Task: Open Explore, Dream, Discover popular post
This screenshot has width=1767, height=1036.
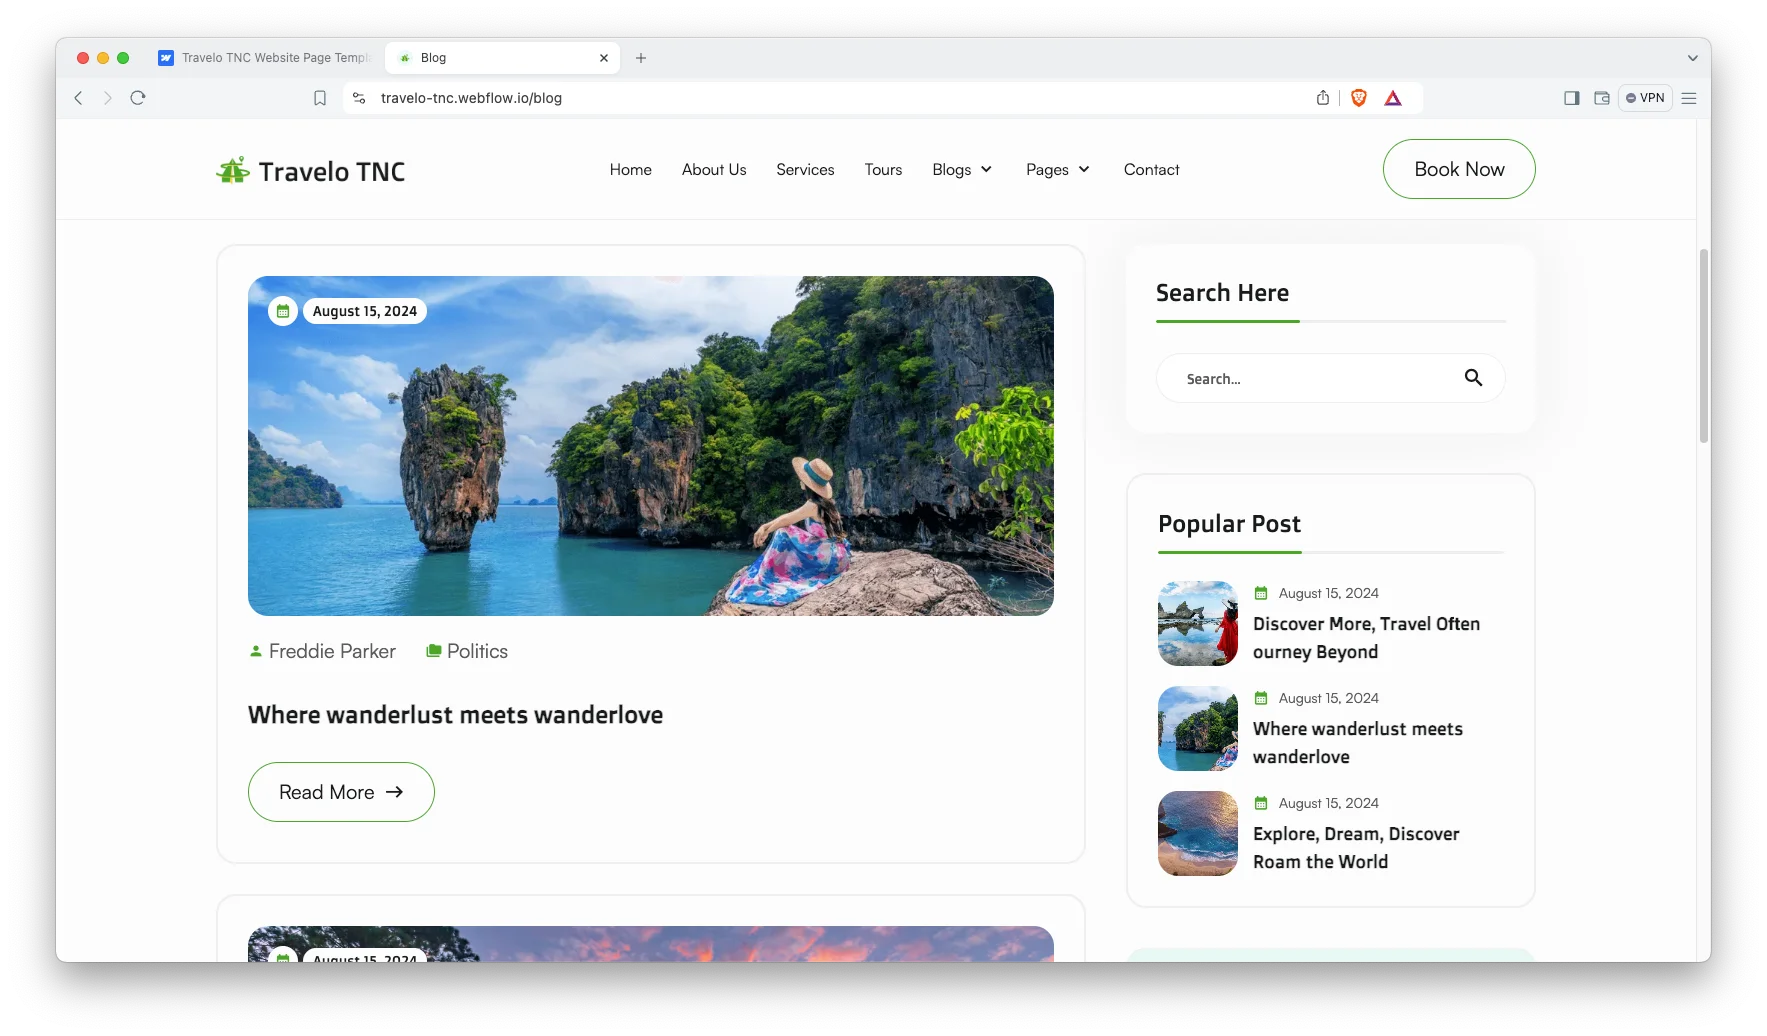Action: (1356, 848)
